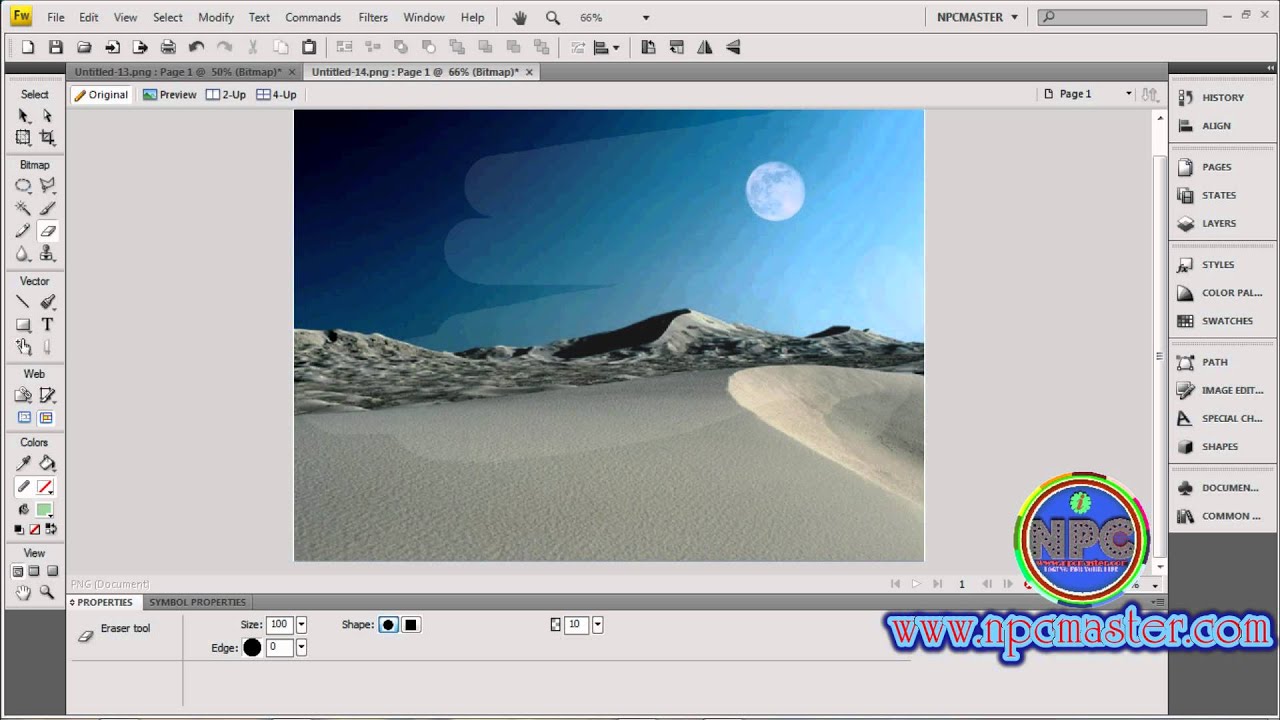Click the Print toolbar icon
The height and width of the screenshot is (720, 1280).
tap(168, 47)
